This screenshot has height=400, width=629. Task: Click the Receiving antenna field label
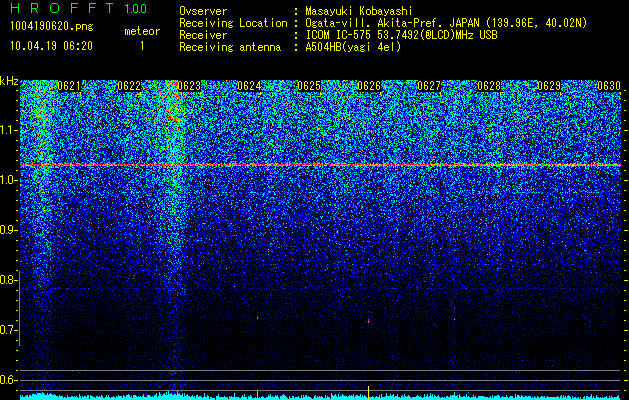coord(230,47)
